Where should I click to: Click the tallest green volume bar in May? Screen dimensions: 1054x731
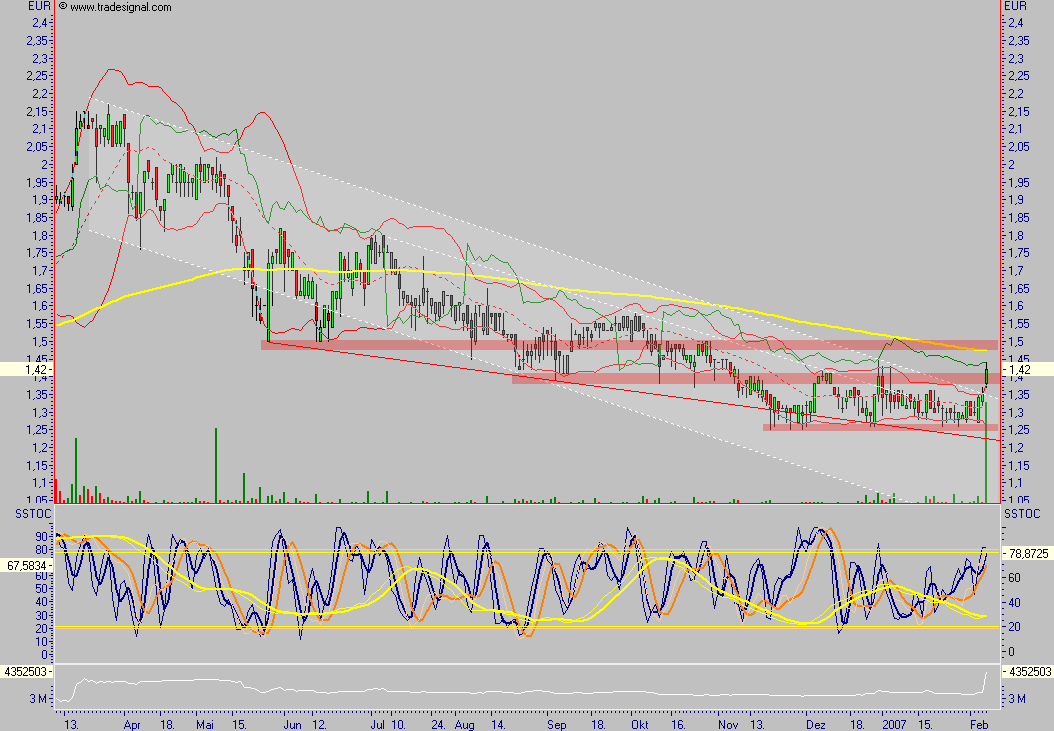pyautogui.click(x=216, y=465)
